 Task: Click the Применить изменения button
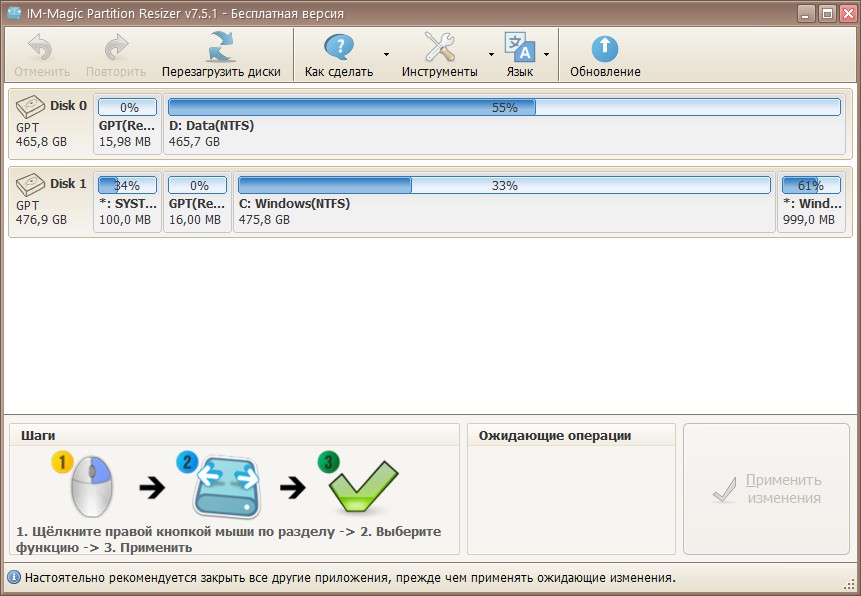point(767,489)
